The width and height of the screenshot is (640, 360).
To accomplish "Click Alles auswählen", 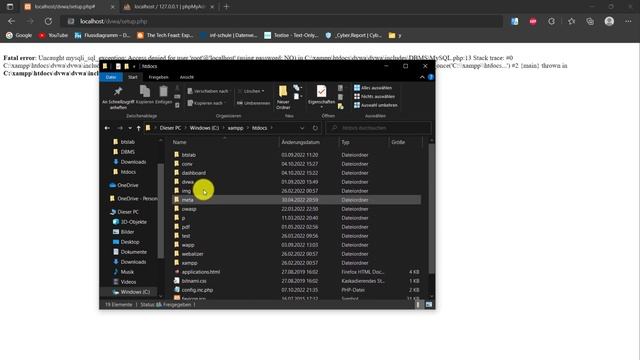I will coord(373,88).
